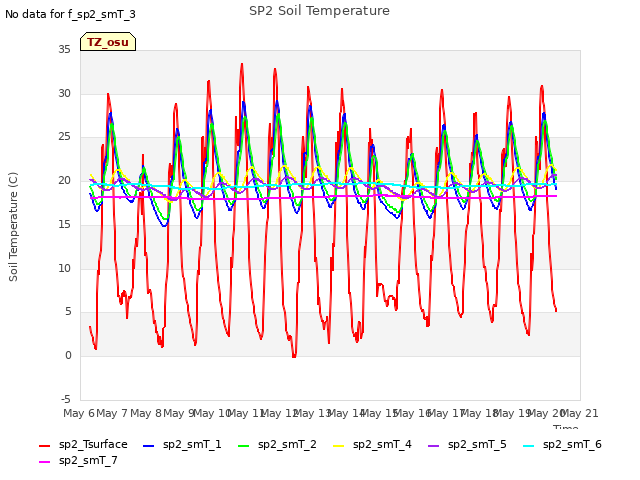Click the SP2 Soil Temperature chart title

319,11
